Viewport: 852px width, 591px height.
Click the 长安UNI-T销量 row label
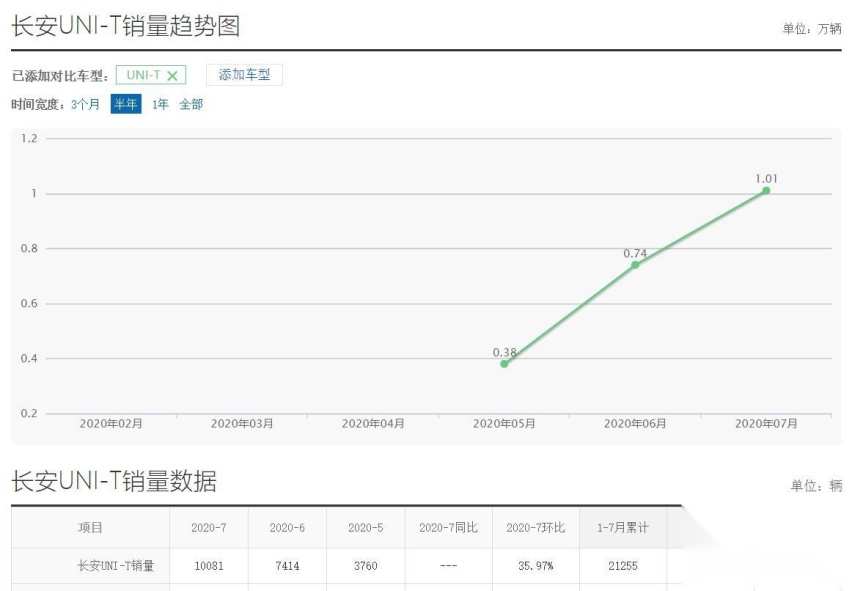tap(116, 566)
